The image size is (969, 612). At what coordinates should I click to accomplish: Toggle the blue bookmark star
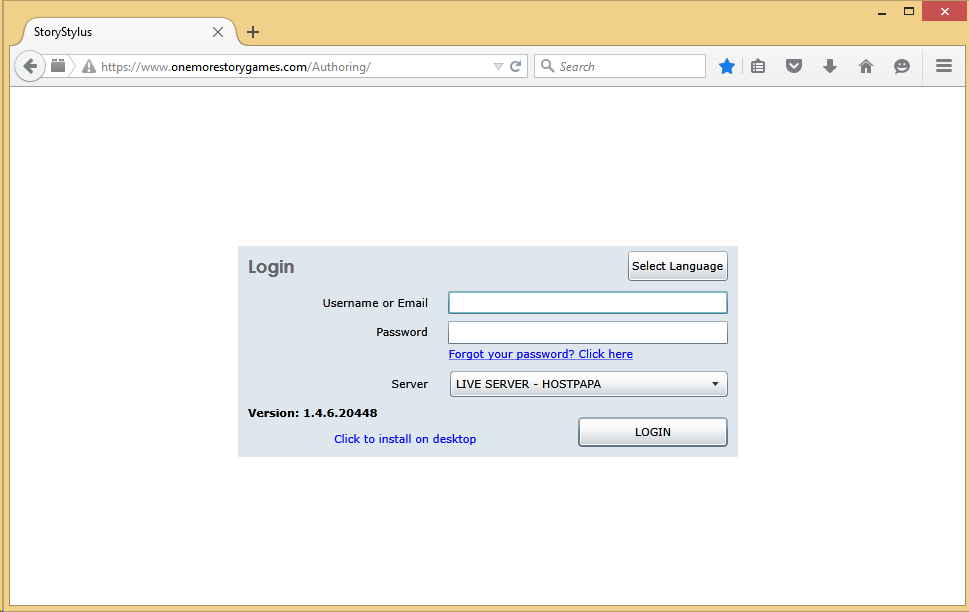click(727, 66)
